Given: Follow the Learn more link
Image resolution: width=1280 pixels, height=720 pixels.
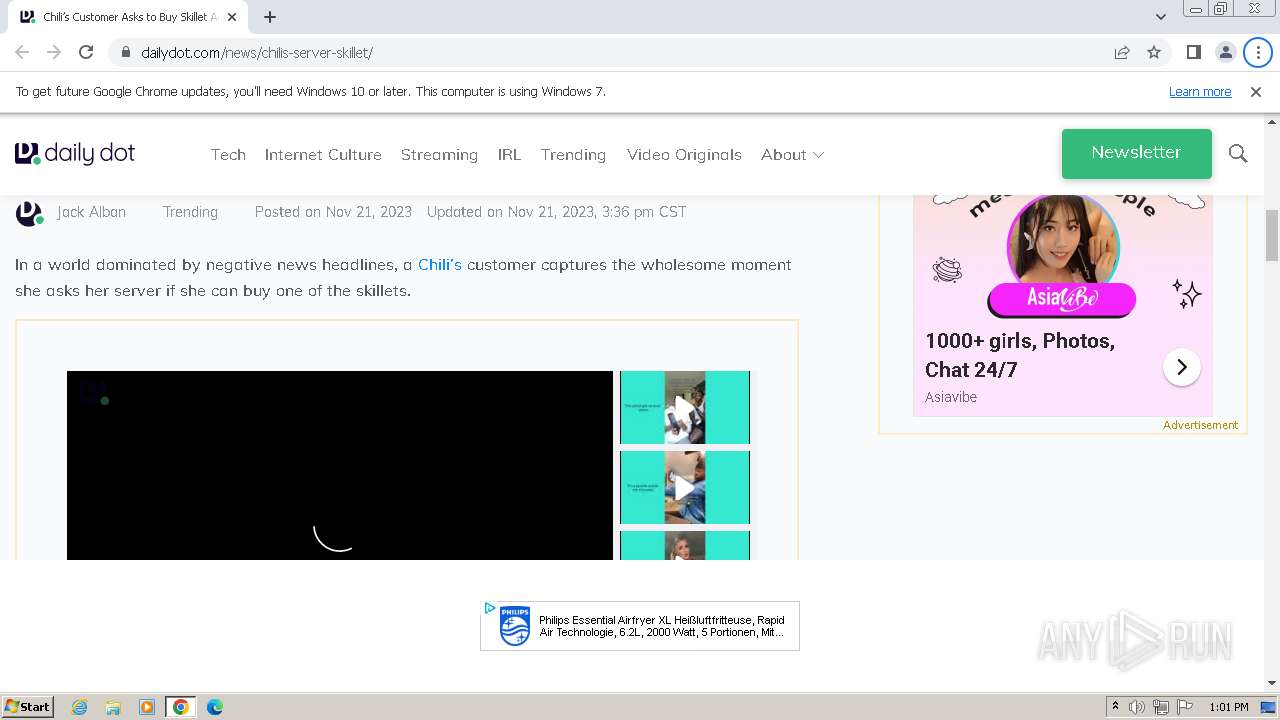Looking at the screenshot, I should click(x=1200, y=91).
